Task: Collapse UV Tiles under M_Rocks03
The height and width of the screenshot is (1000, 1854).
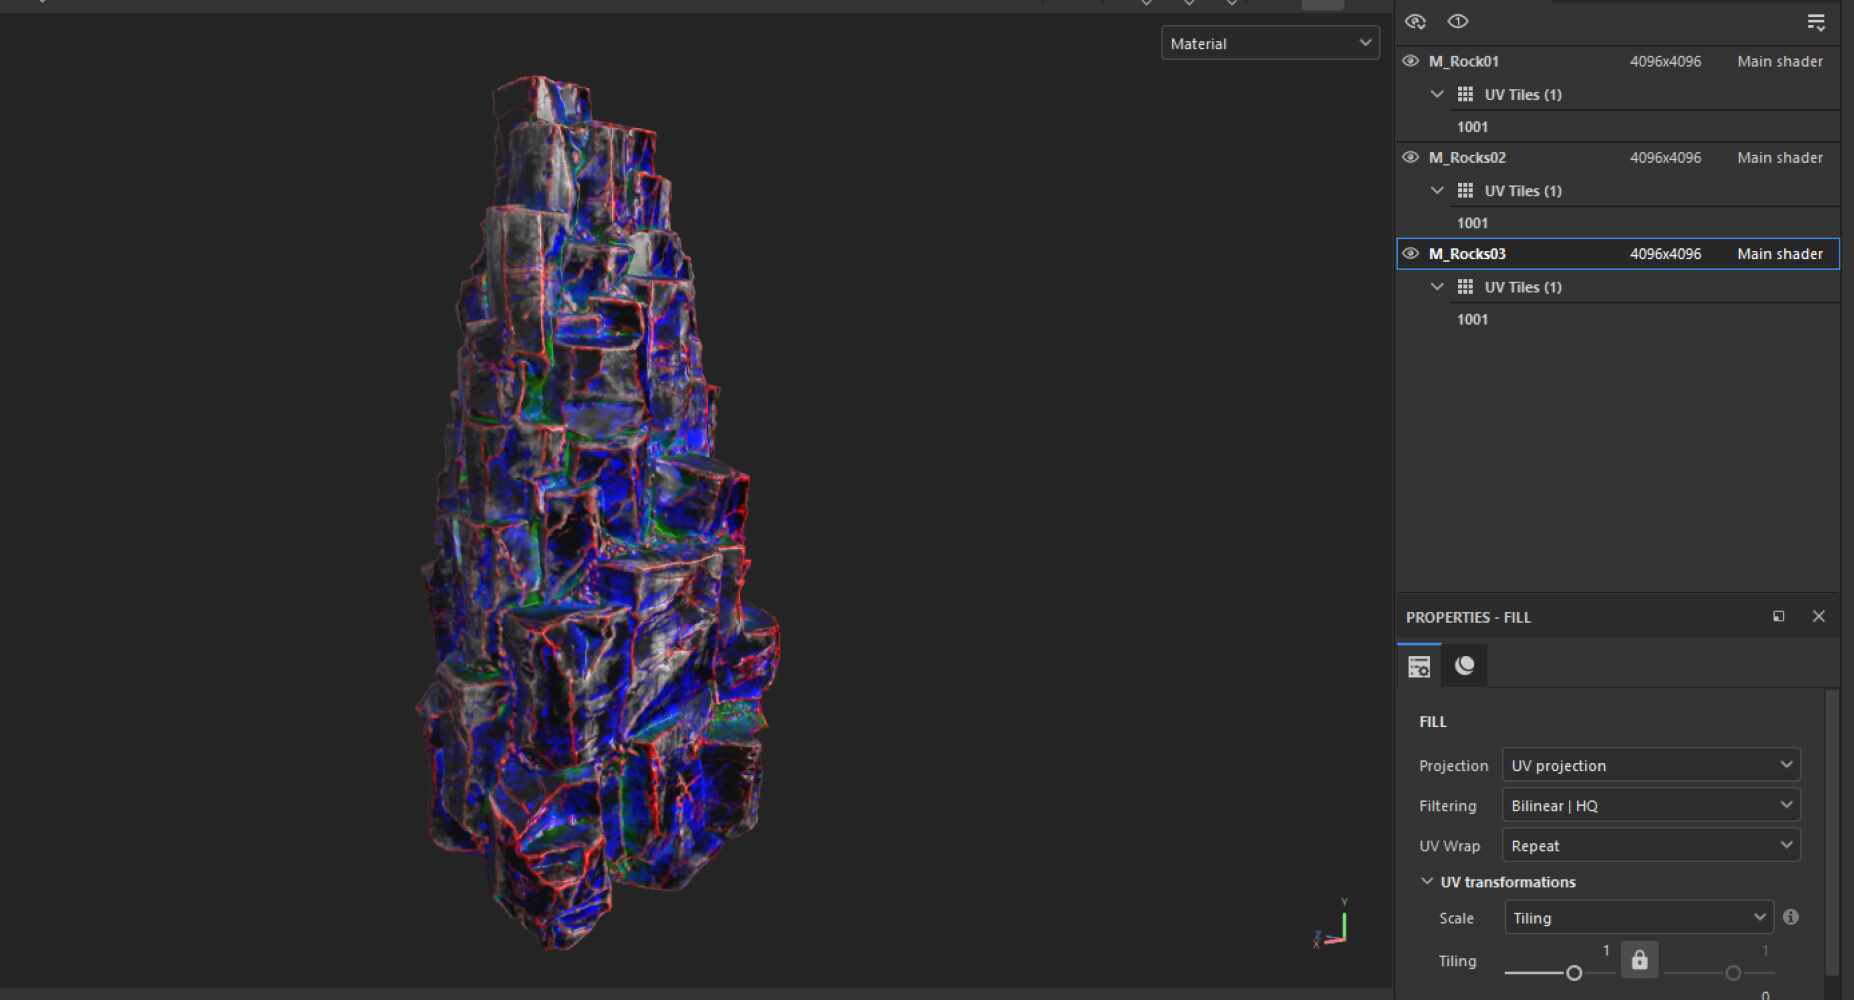Action: coord(1437,287)
